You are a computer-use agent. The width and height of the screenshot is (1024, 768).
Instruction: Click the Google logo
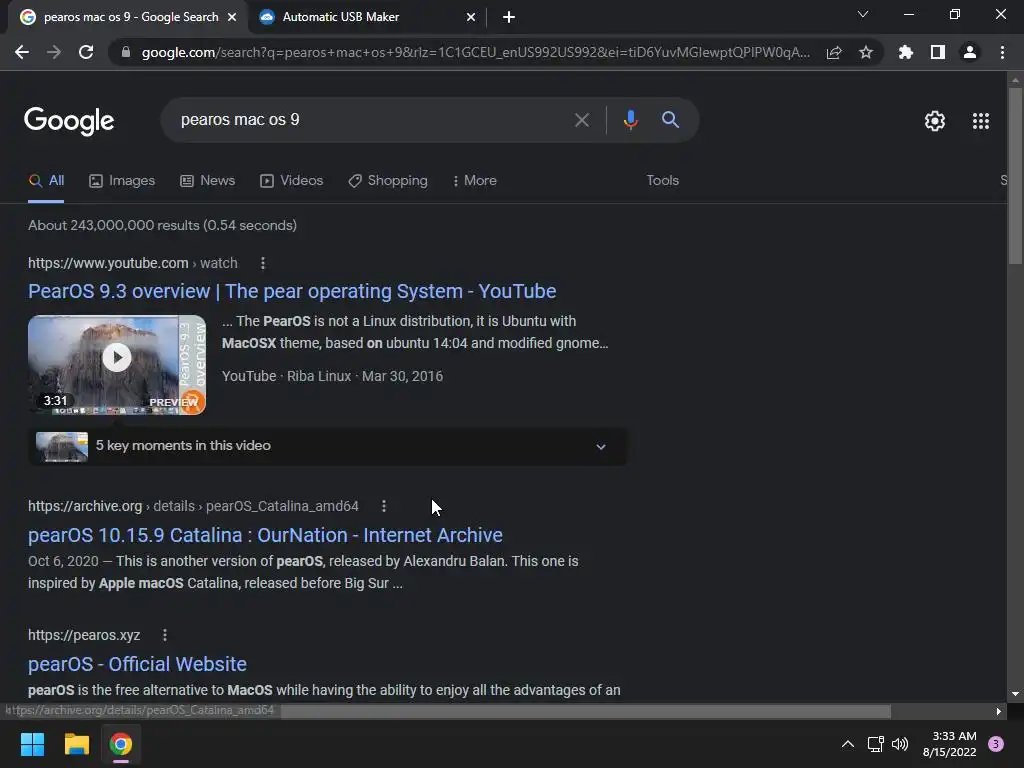pyautogui.click(x=69, y=121)
